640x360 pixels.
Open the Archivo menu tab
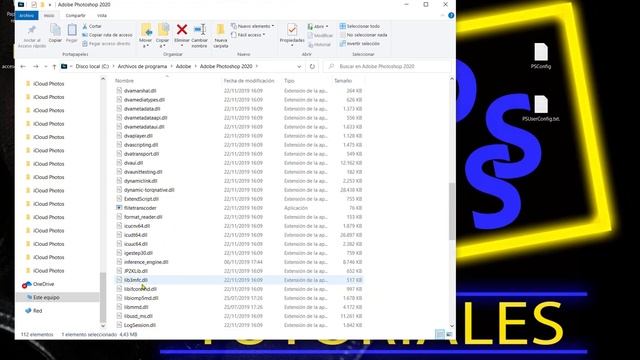pos(27,16)
